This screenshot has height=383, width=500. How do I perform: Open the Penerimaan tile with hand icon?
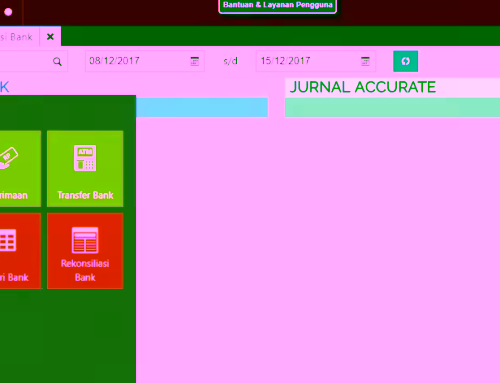click(x=20, y=169)
